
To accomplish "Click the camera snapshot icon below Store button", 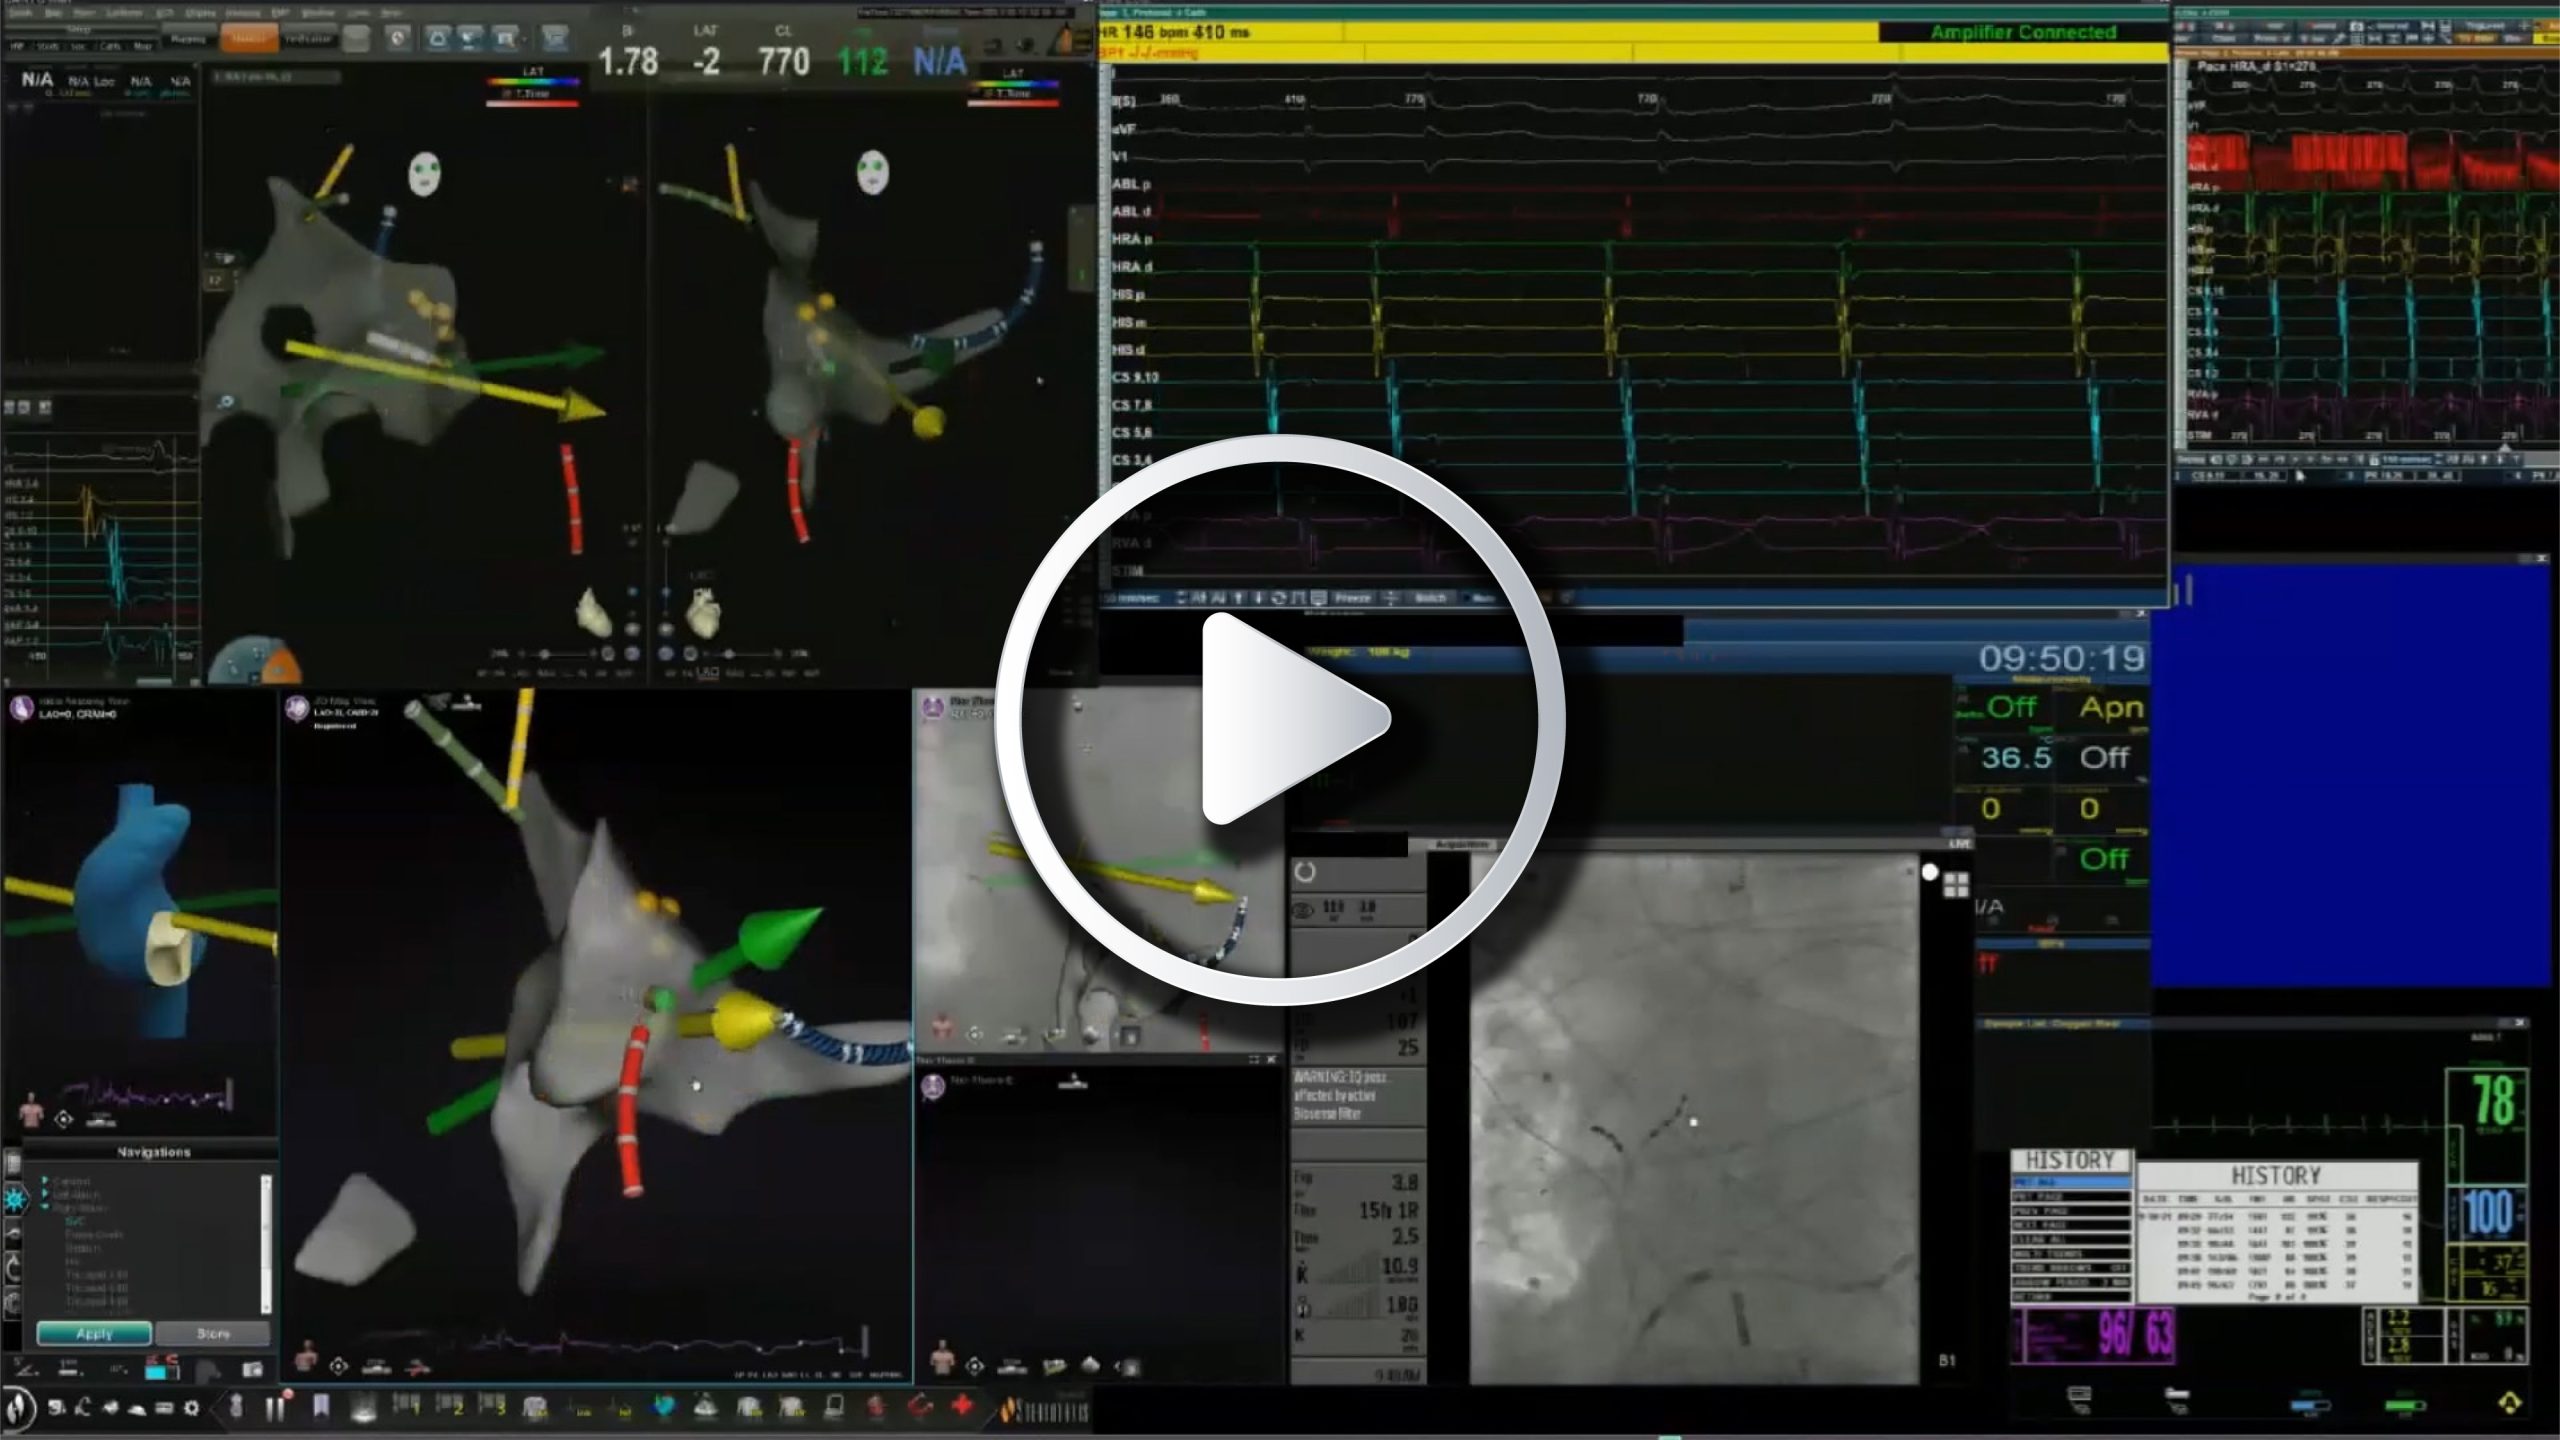I will tap(253, 1370).
